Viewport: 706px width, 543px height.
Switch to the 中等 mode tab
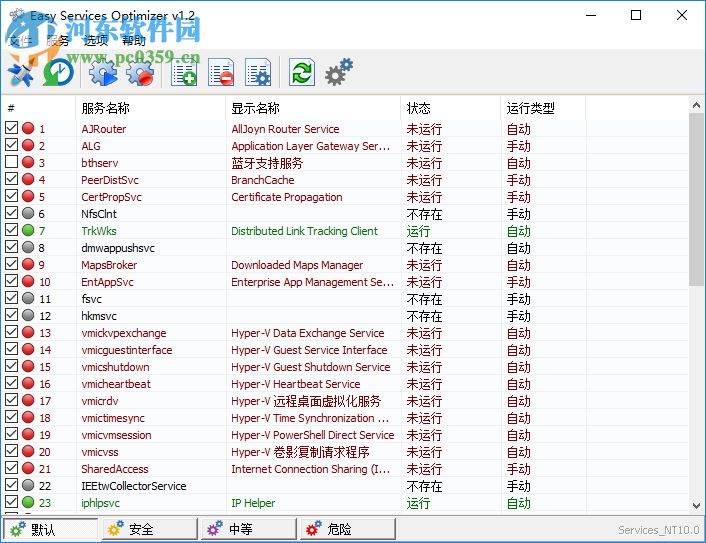pos(249,529)
